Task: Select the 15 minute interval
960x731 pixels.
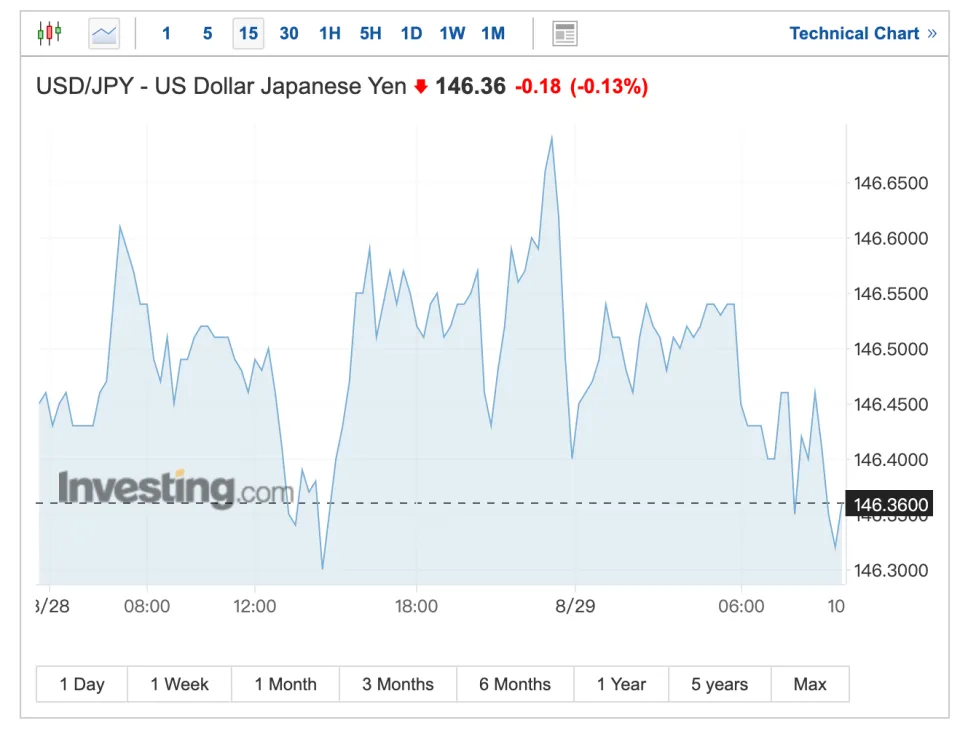Action: pyautogui.click(x=248, y=33)
